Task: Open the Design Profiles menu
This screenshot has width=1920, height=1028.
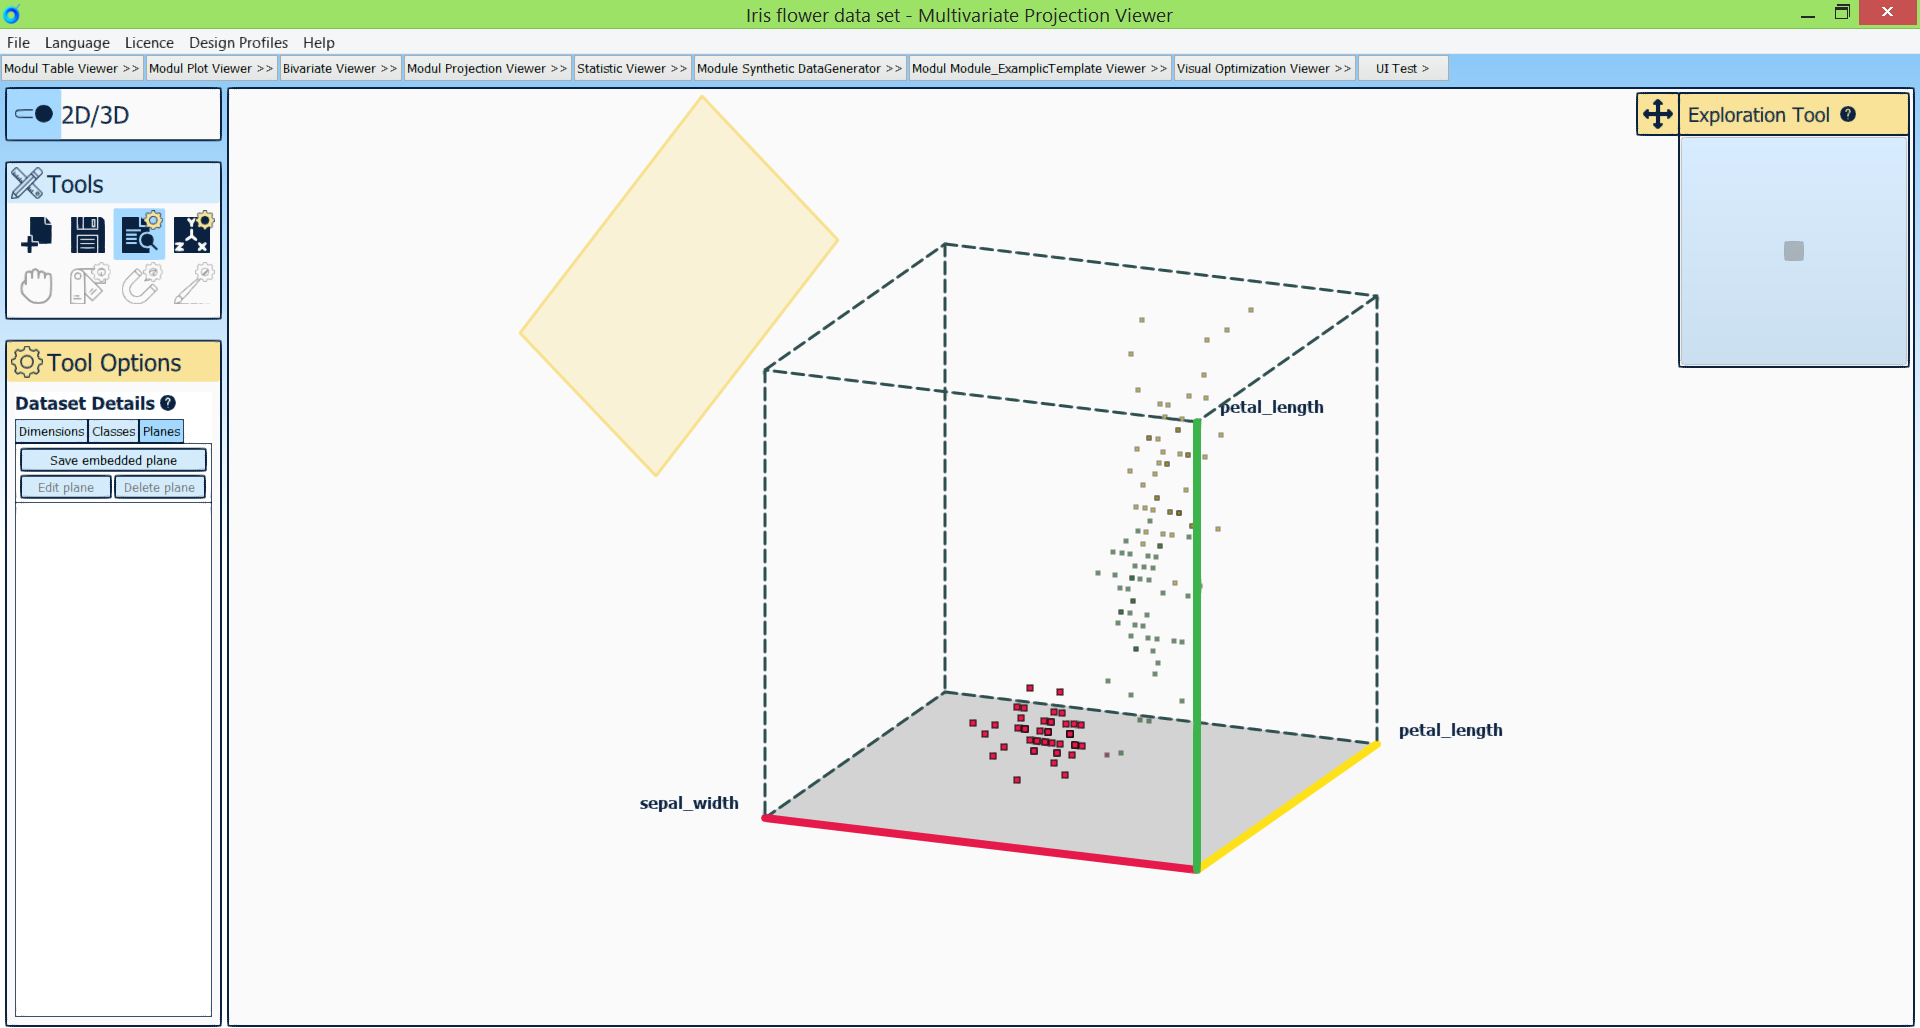Action: tap(238, 43)
